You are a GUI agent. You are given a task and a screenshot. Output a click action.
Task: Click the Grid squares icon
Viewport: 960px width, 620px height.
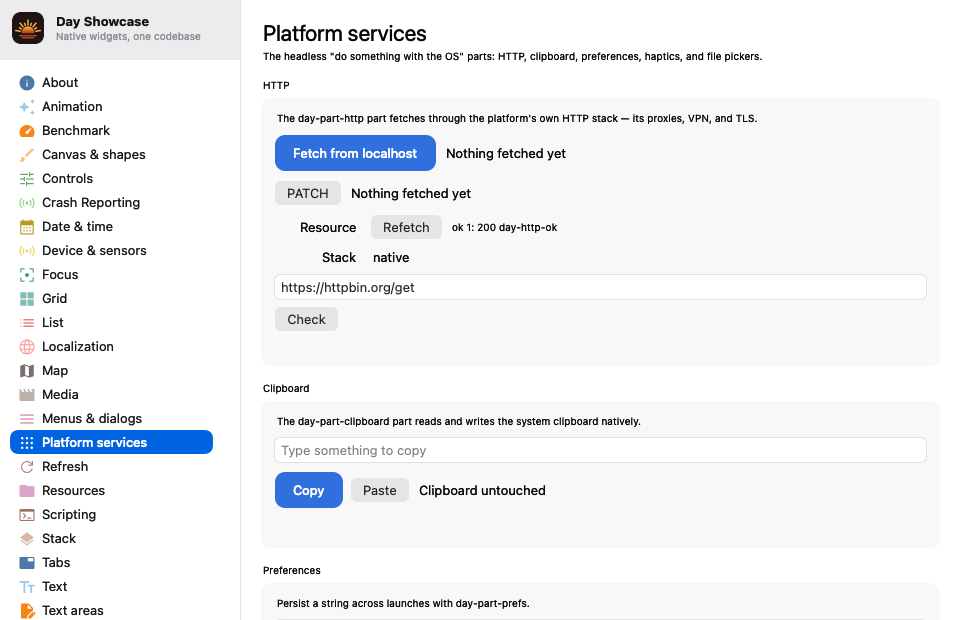tap(27, 299)
